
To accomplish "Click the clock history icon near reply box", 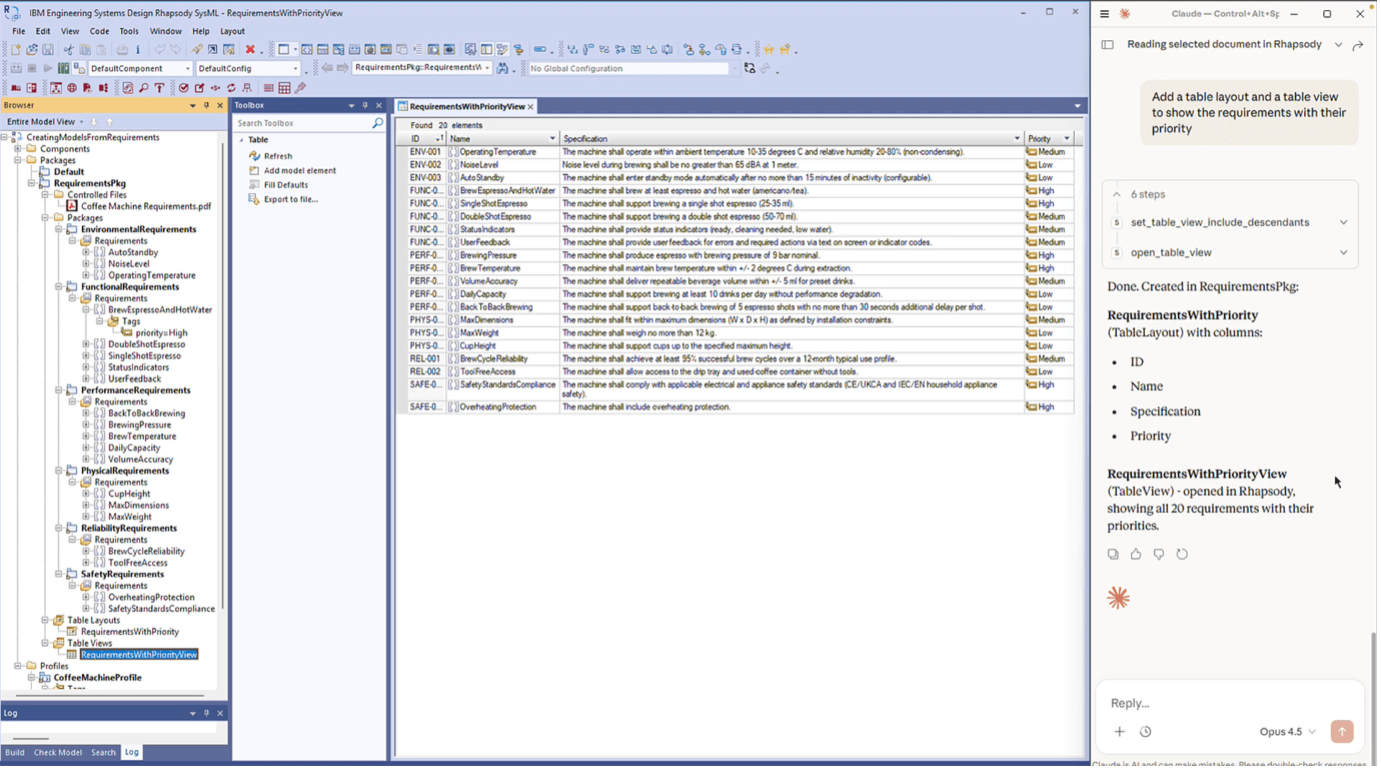I will tap(1146, 732).
